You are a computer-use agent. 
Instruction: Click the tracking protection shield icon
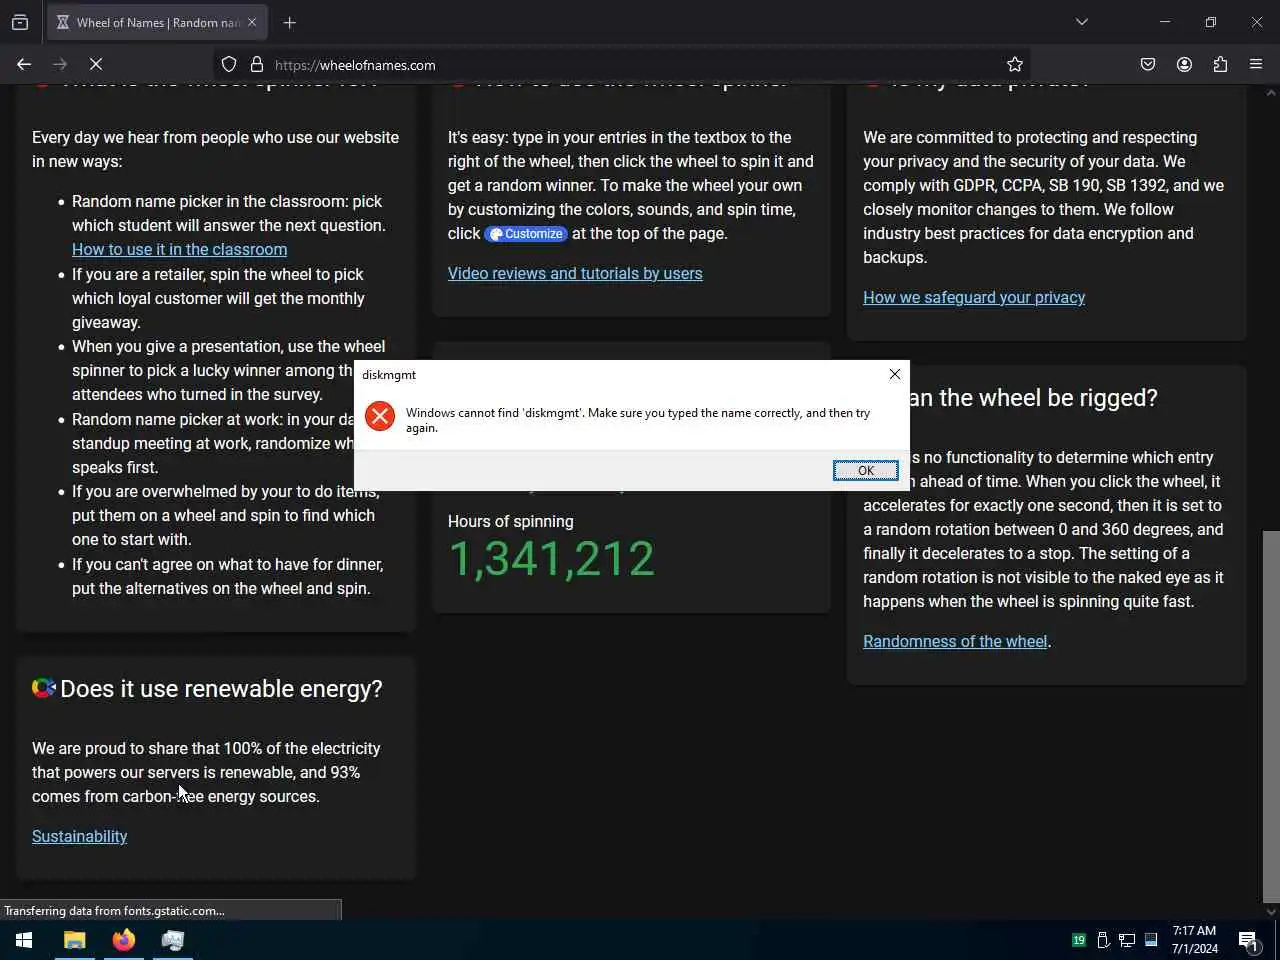click(229, 64)
